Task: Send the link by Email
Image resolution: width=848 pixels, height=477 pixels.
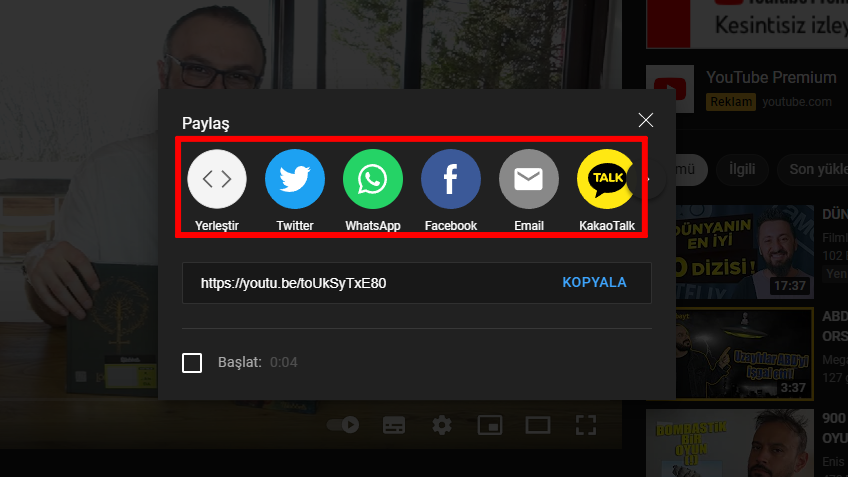Action: (529, 179)
